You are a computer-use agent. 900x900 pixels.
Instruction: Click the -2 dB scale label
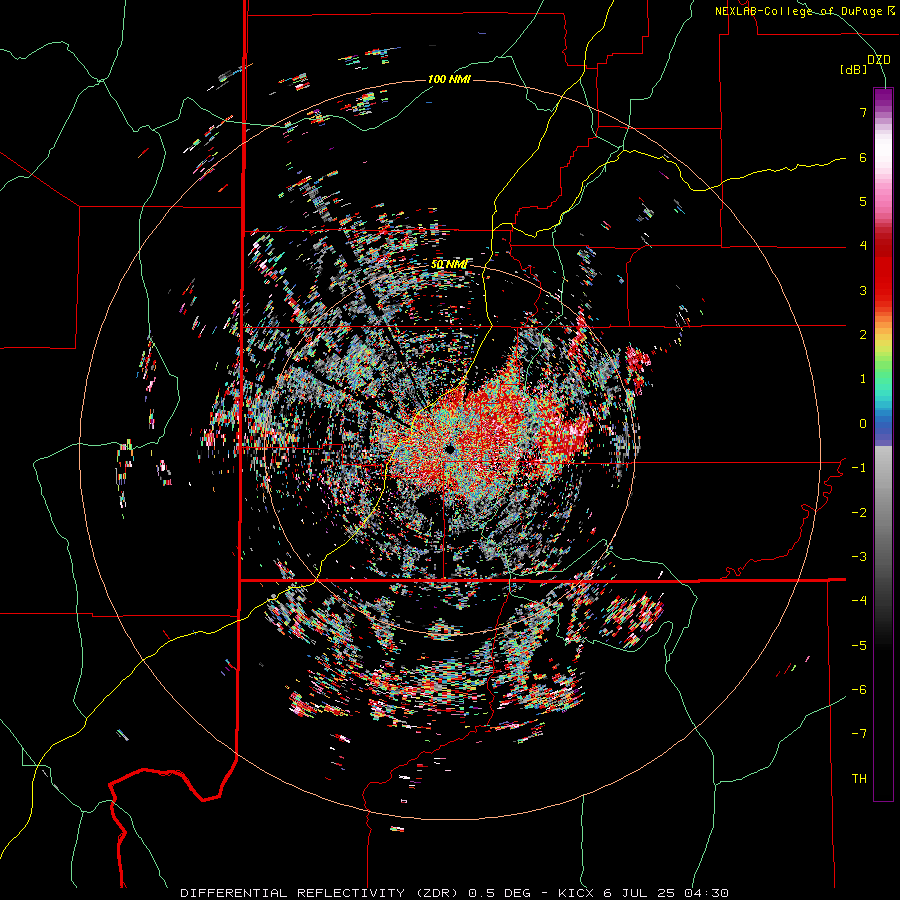(x=859, y=513)
